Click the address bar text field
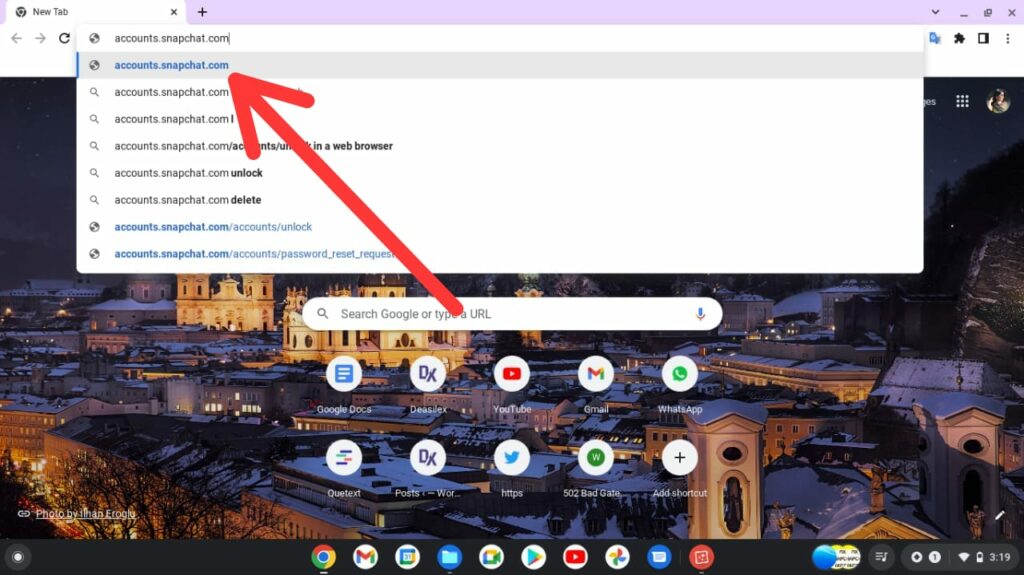This screenshot has height=575, width=1024. click(x=500, y=39)
